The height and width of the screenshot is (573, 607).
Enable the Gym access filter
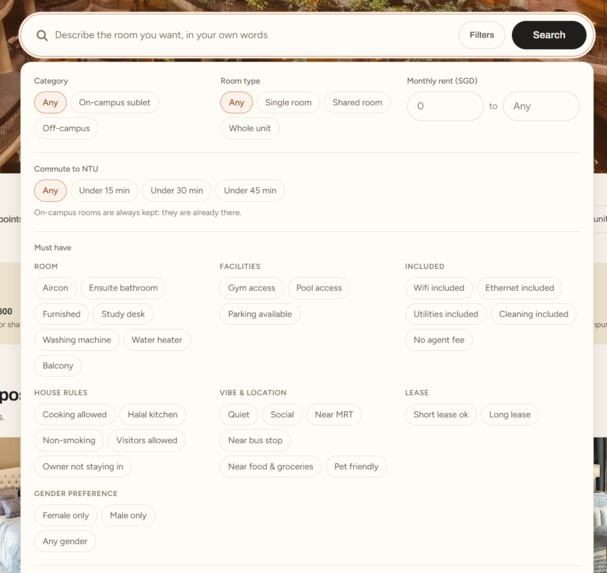pos(252,288)
